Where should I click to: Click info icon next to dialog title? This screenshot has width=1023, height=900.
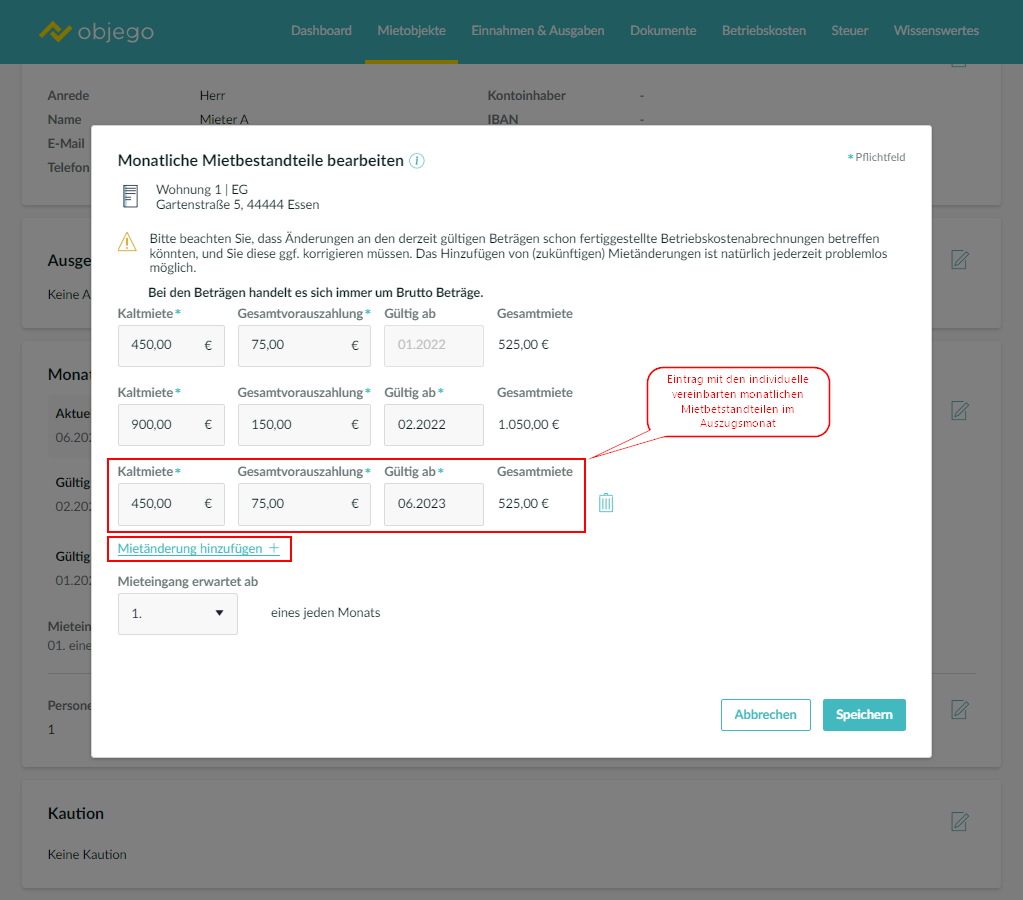pos(417,161)
